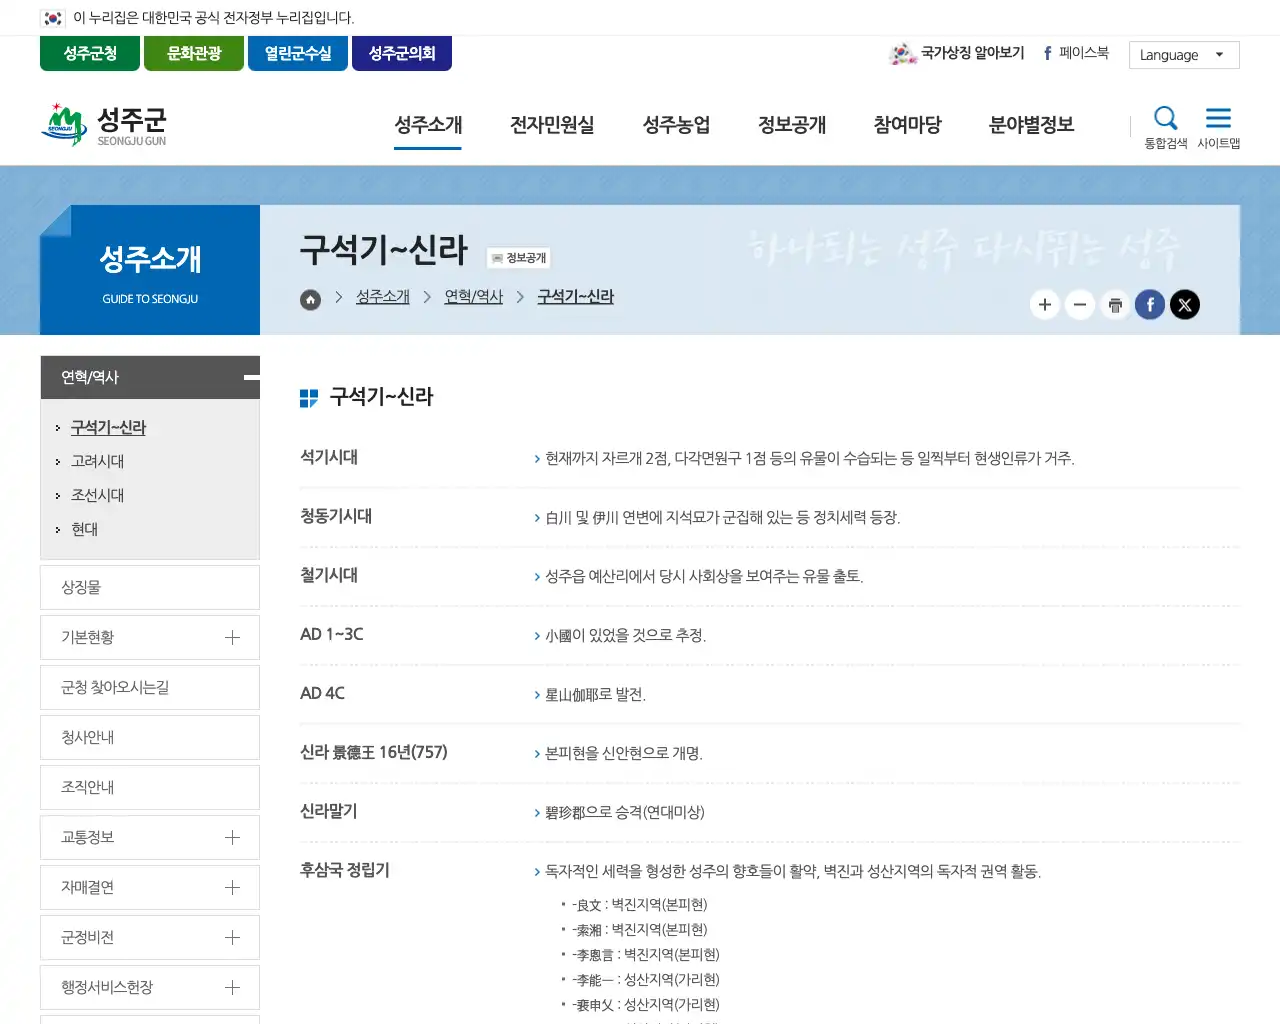Click the 성주군 logo
The height and width of the screenshot is (1024, 1280).
click(x=104, y=125)
